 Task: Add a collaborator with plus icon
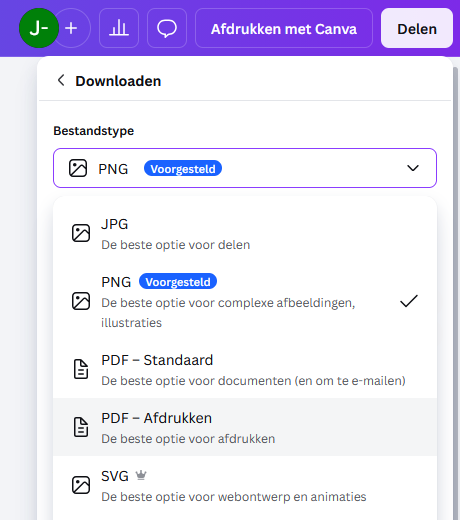(72, 28)
